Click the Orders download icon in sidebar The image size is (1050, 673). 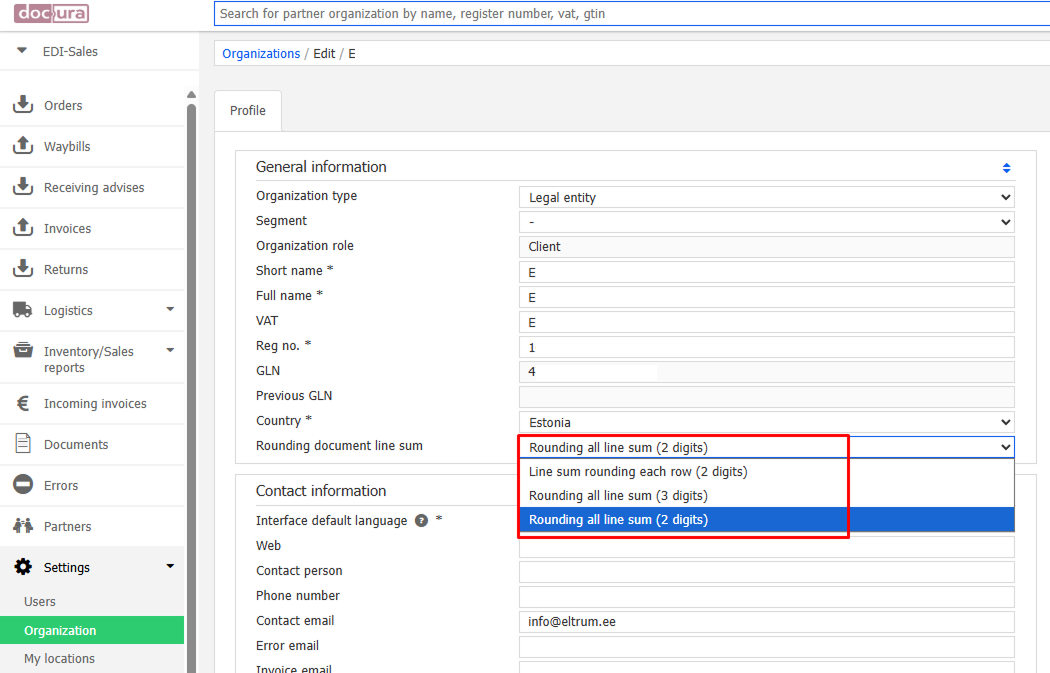coord(22,105)
